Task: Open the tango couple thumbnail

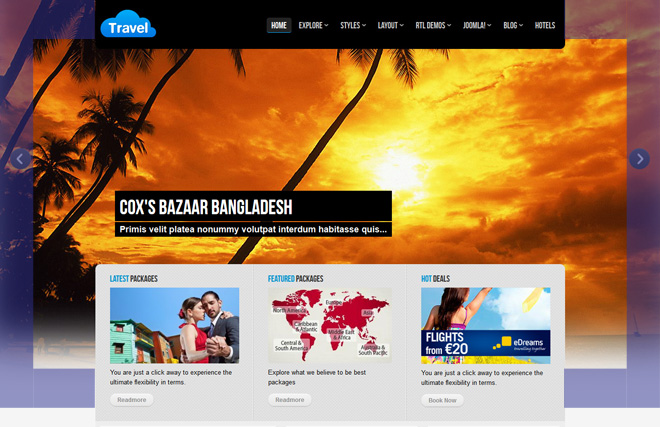Action: [174, 326]
